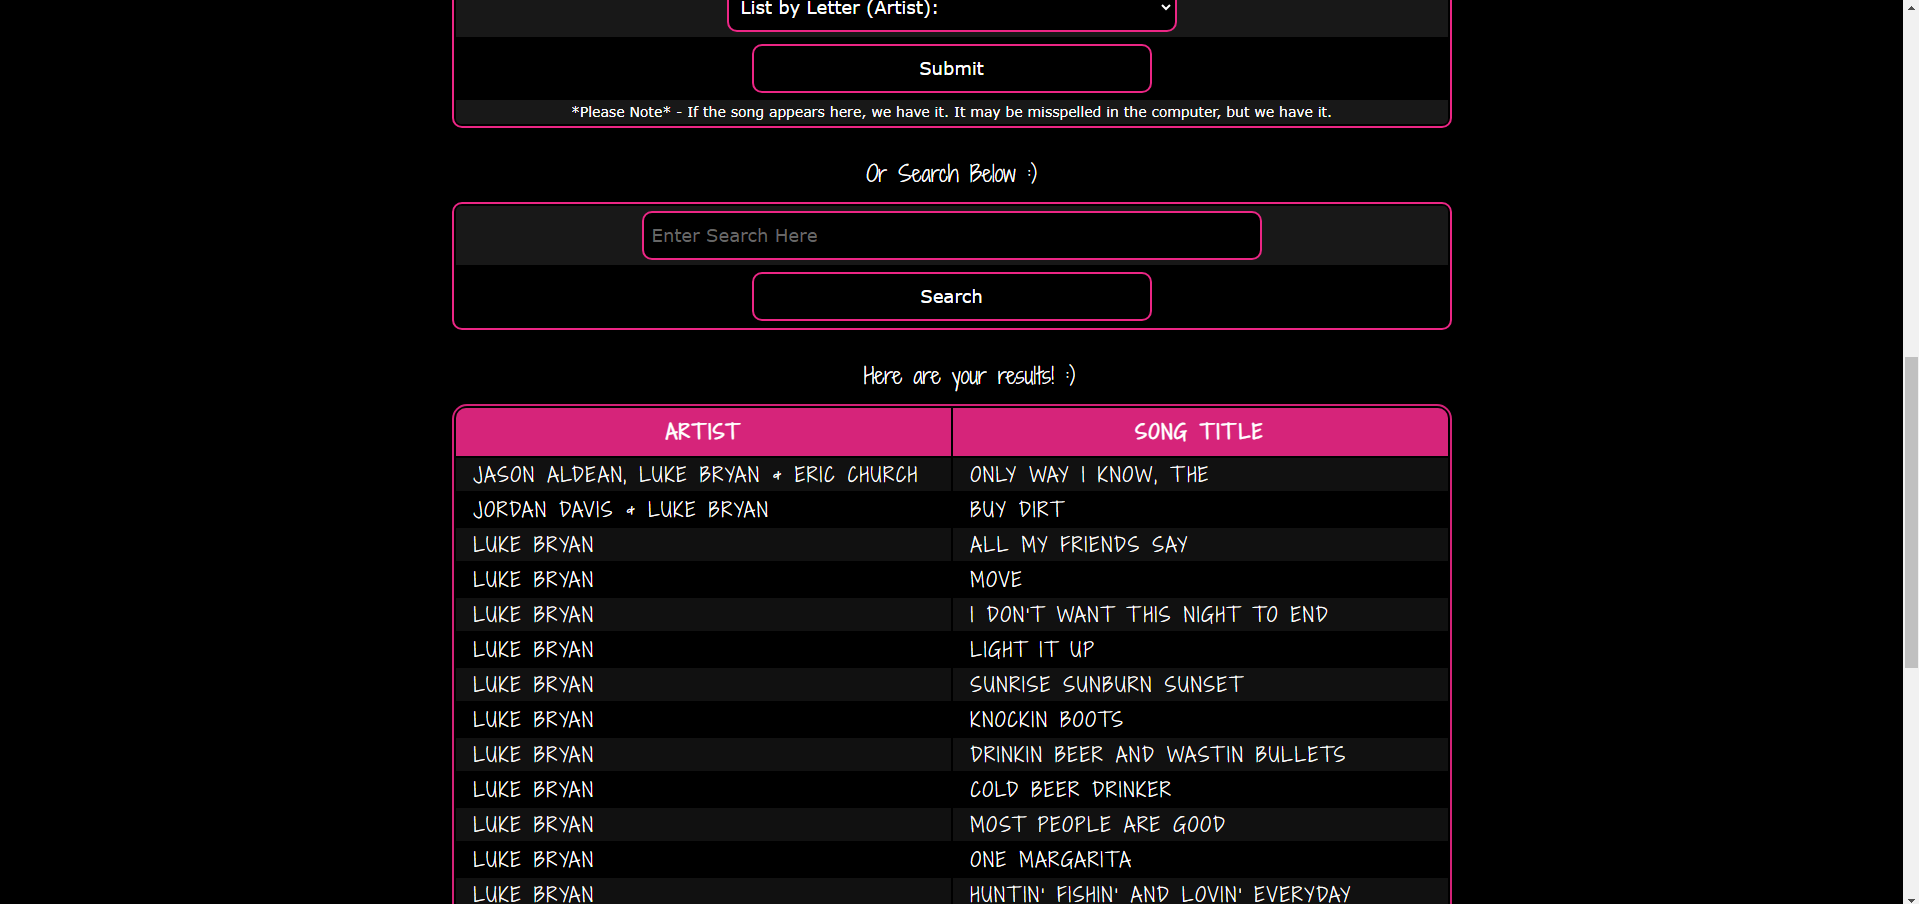Click the Here are your results heading

pos(969,376)
